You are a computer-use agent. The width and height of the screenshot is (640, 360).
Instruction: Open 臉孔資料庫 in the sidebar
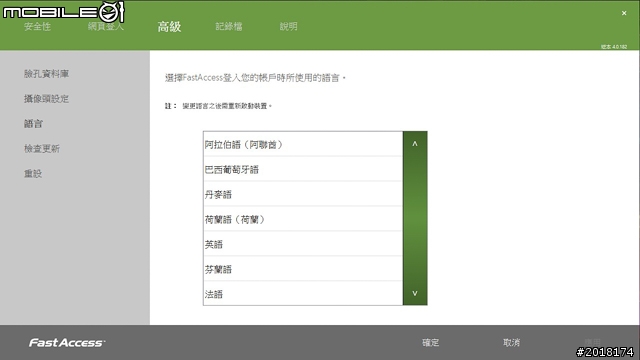tap(46, 74)
